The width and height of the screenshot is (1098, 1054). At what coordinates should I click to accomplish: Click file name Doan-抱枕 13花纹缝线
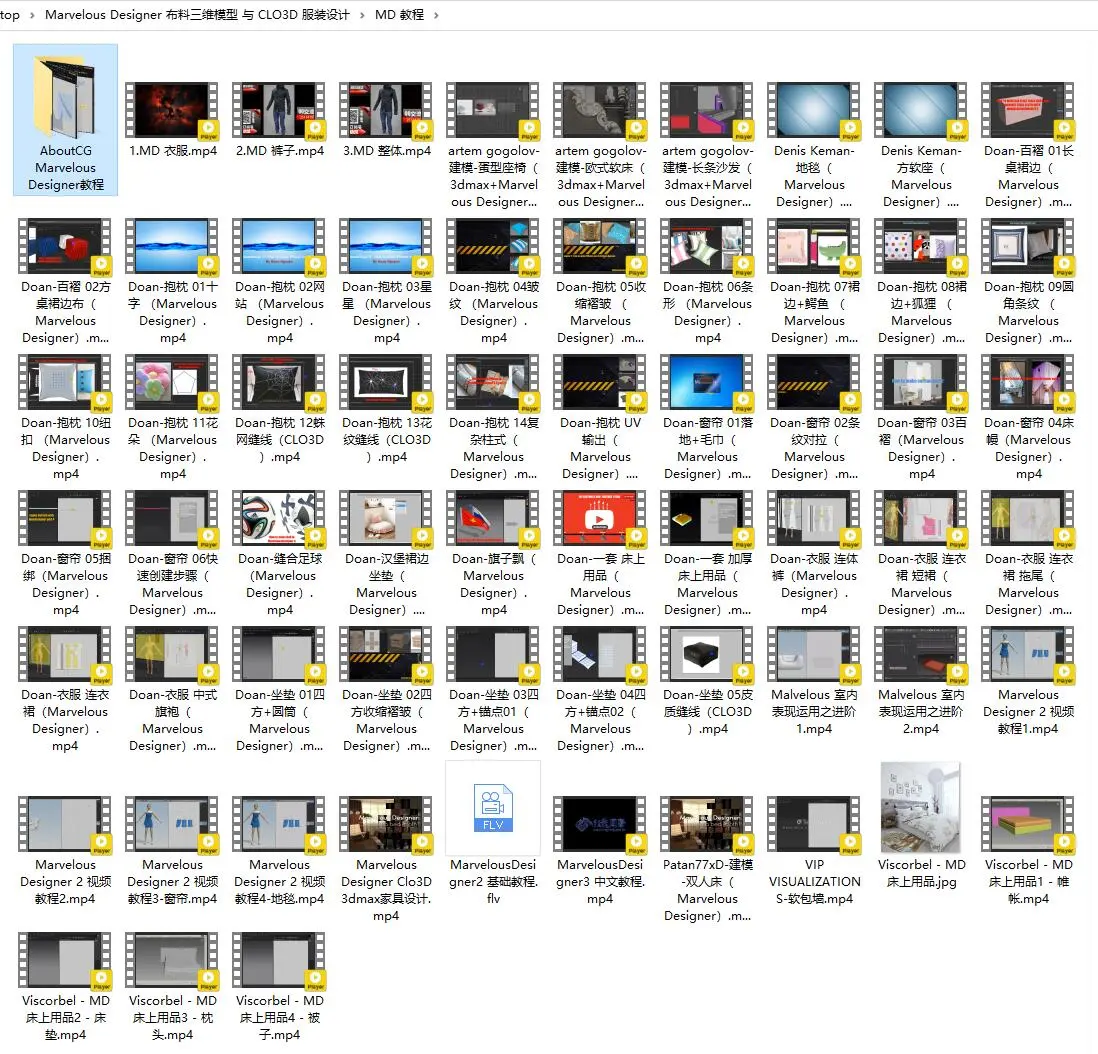click(x=386, y=440)
